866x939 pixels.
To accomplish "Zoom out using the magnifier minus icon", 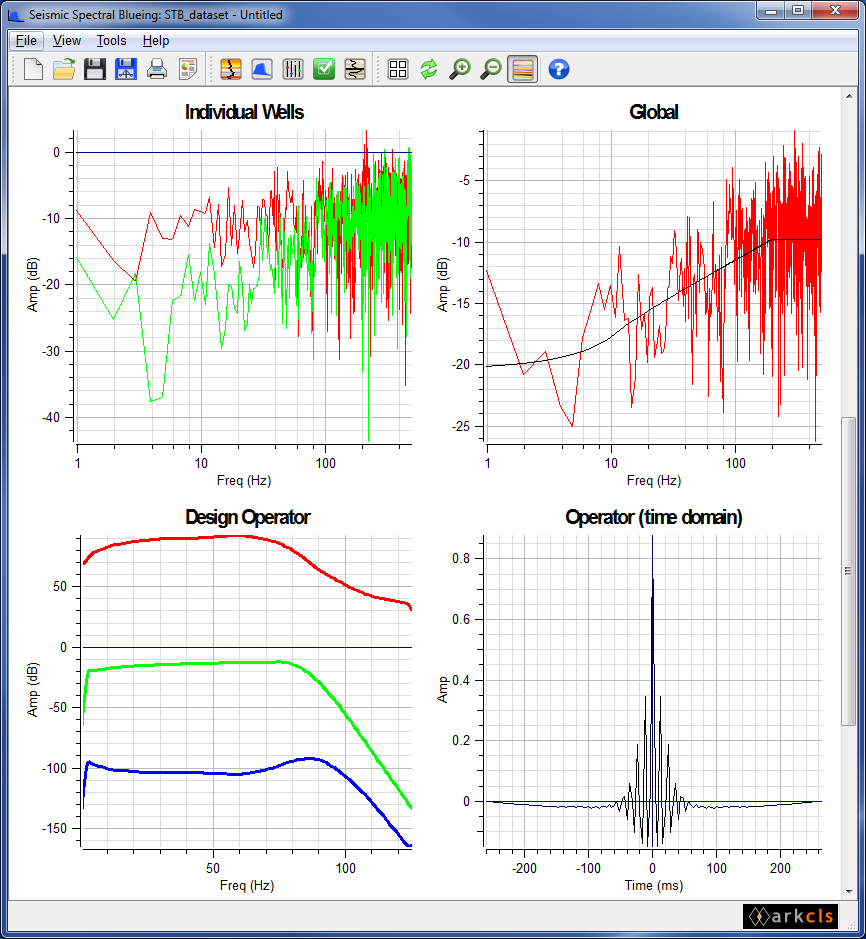I will pos(491,69).
